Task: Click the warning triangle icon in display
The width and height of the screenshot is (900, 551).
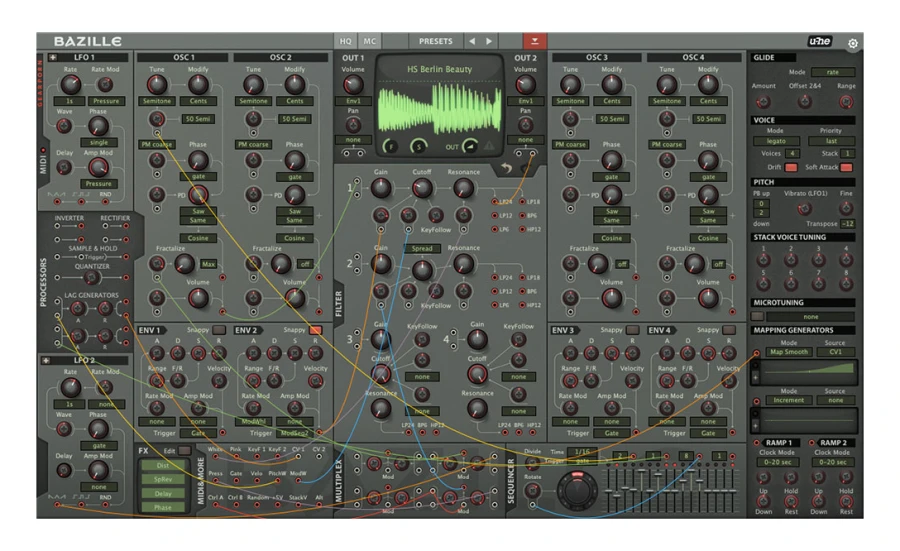Action: pyautogui.click(x=489, y=146)
